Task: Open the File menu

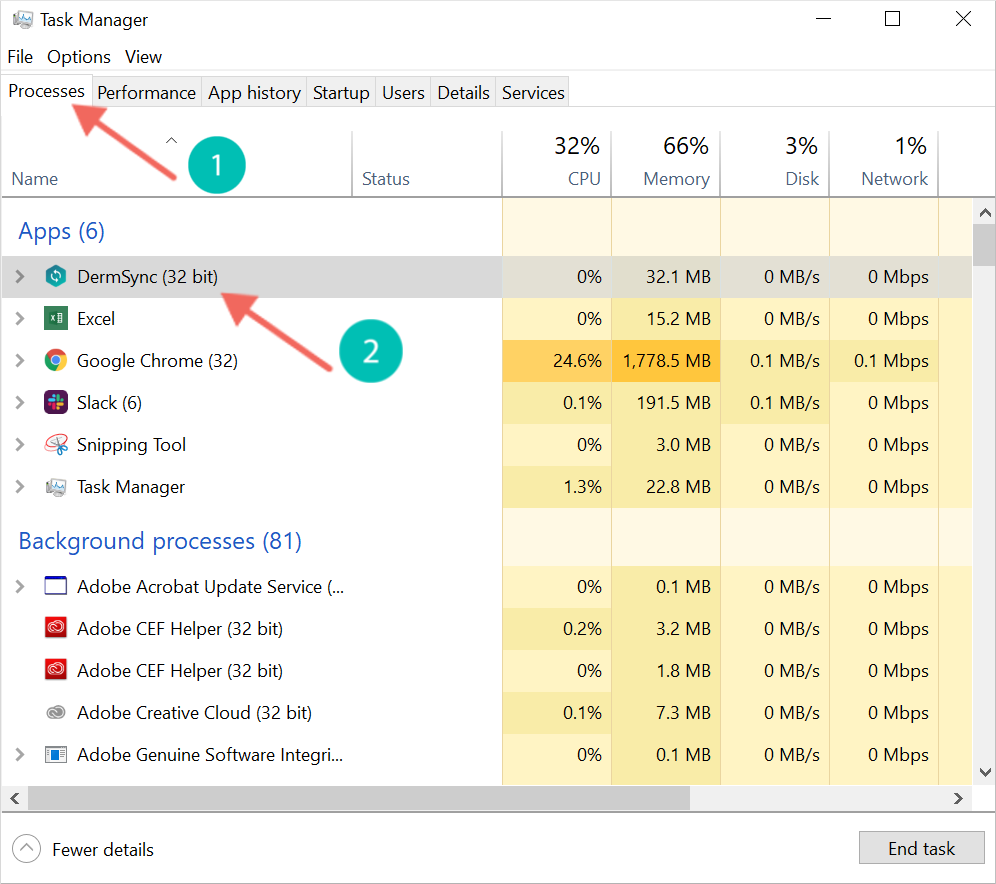Action: click(x=20, y=57)
